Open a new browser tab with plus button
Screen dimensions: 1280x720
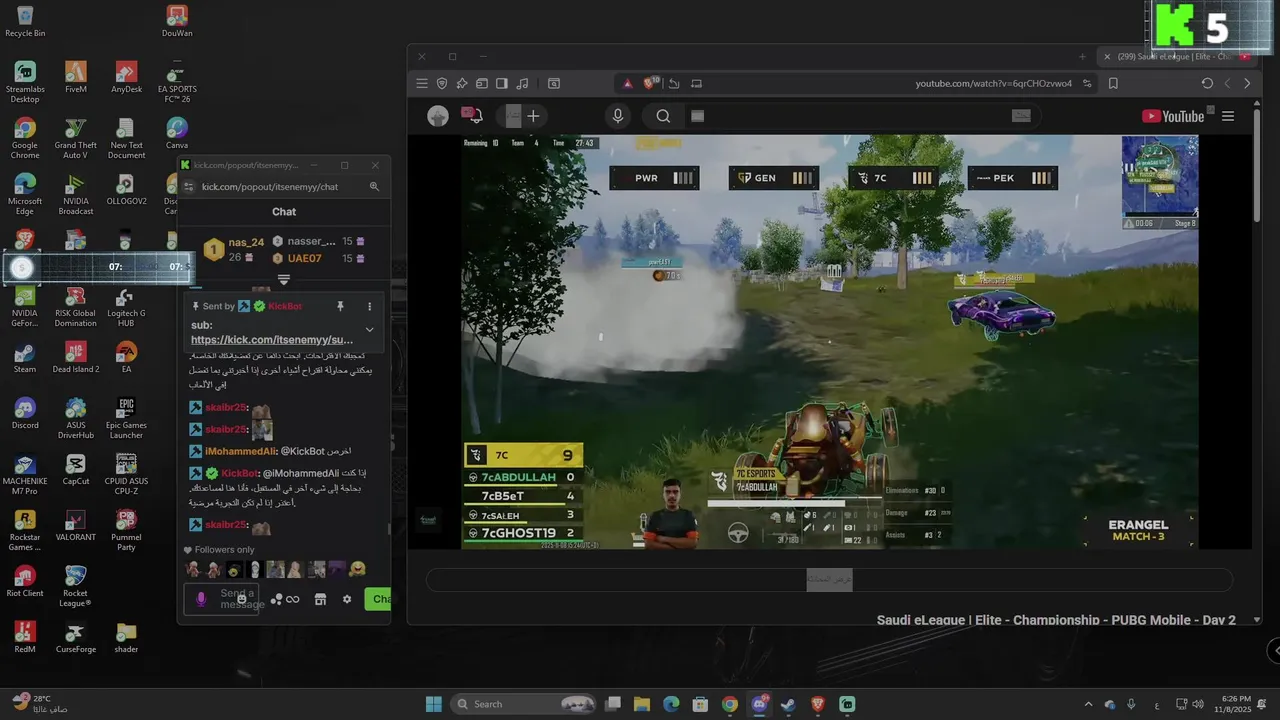coord(1082,57)
